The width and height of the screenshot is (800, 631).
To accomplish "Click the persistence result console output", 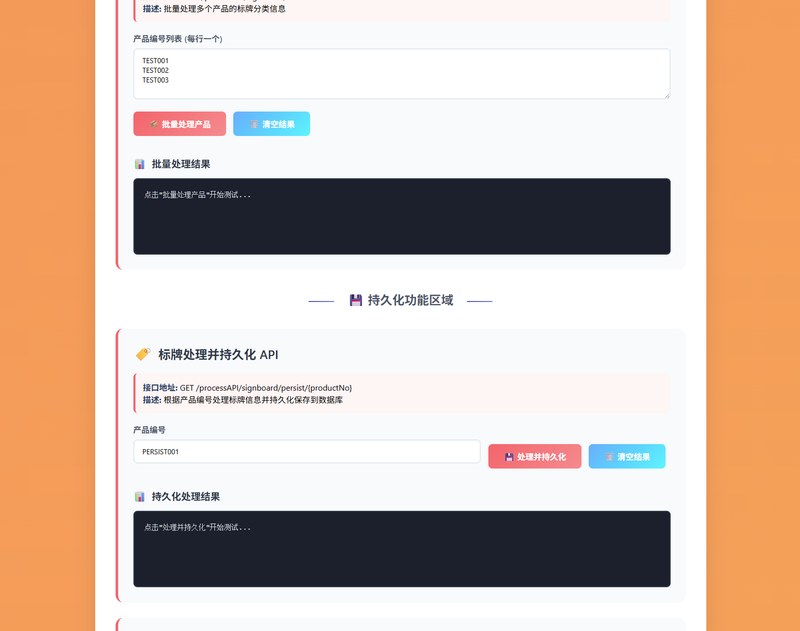I will pyautogui.click(x=402, y=549).
